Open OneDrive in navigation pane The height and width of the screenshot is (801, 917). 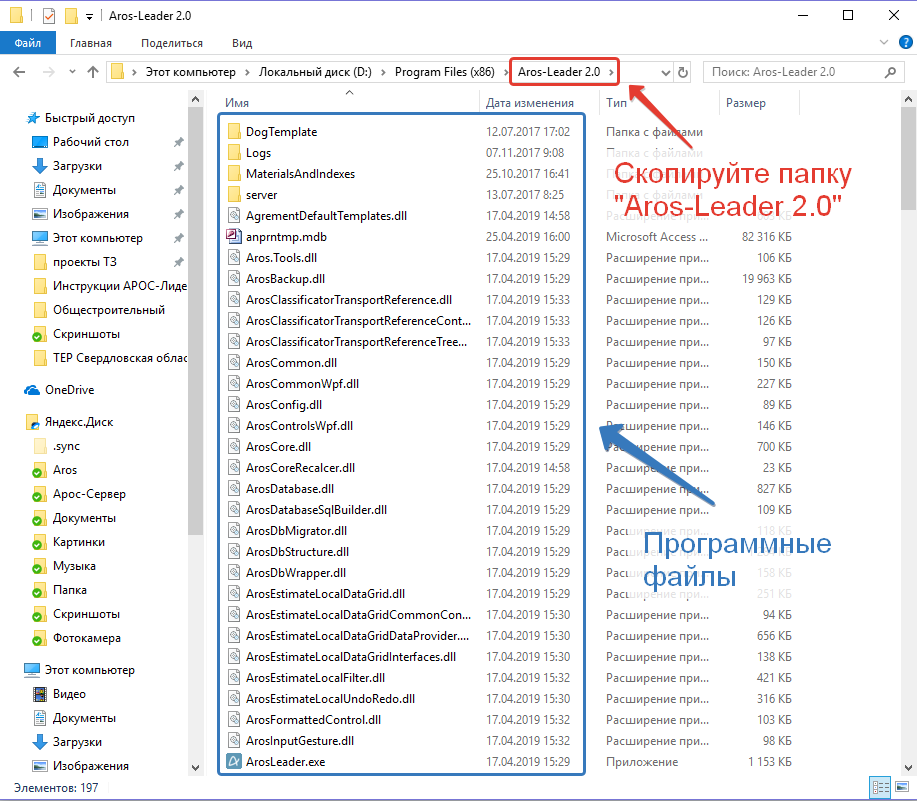click(69, 389)
